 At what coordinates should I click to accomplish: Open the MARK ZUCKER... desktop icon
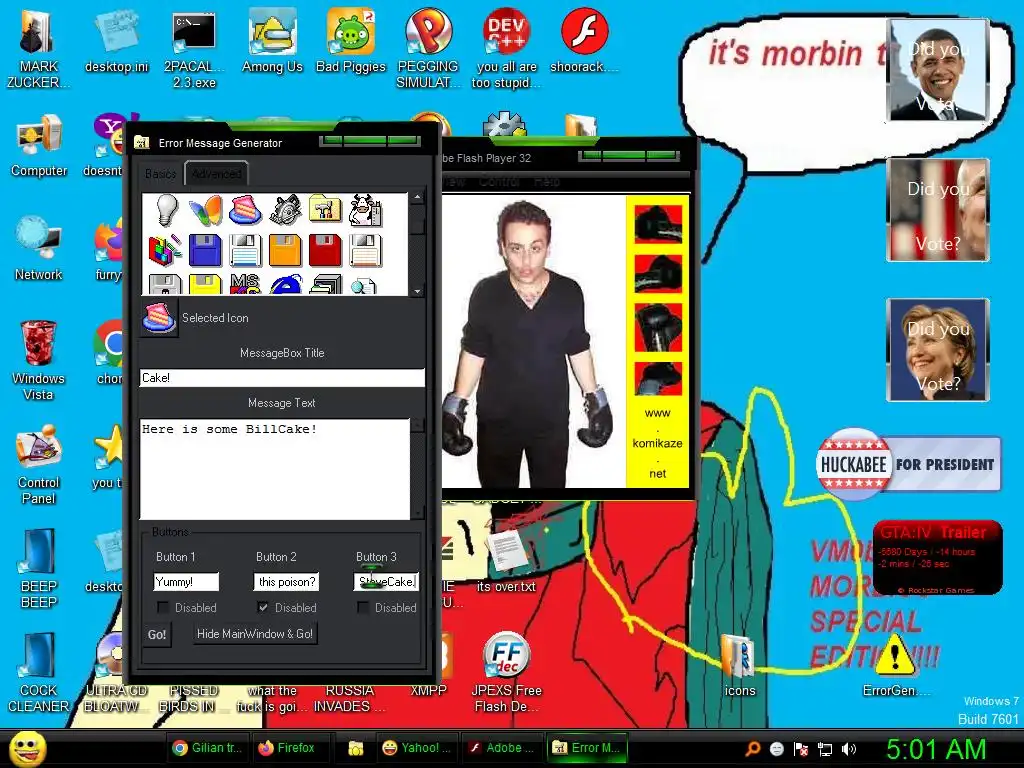click(38, 49)
